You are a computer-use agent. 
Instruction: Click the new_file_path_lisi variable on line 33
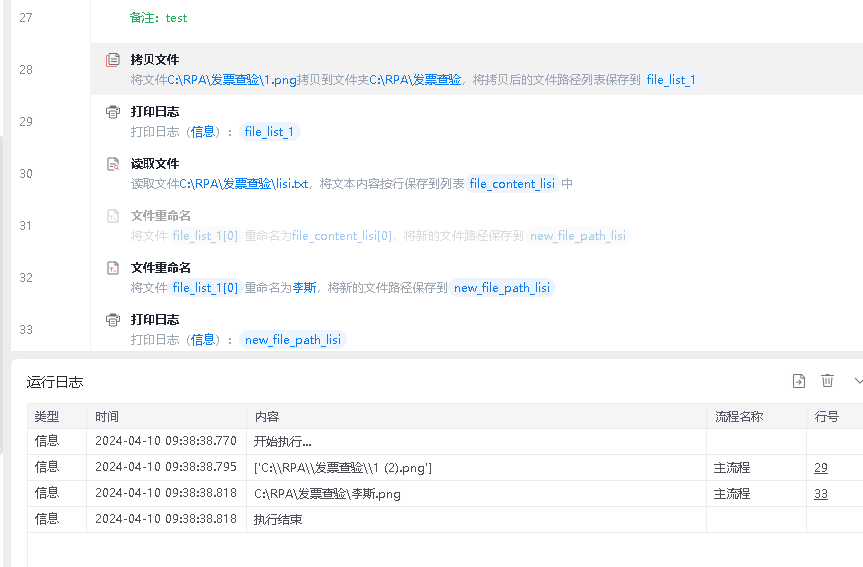click(293, 340)
